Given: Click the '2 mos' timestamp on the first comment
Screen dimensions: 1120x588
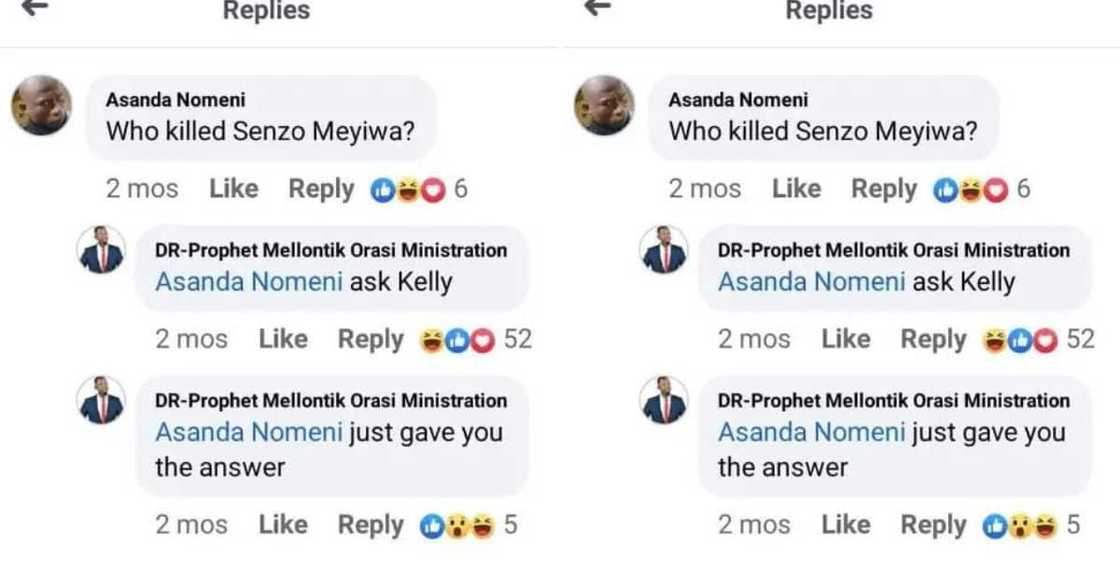Looking at the screenshot, I should (143, 188).
